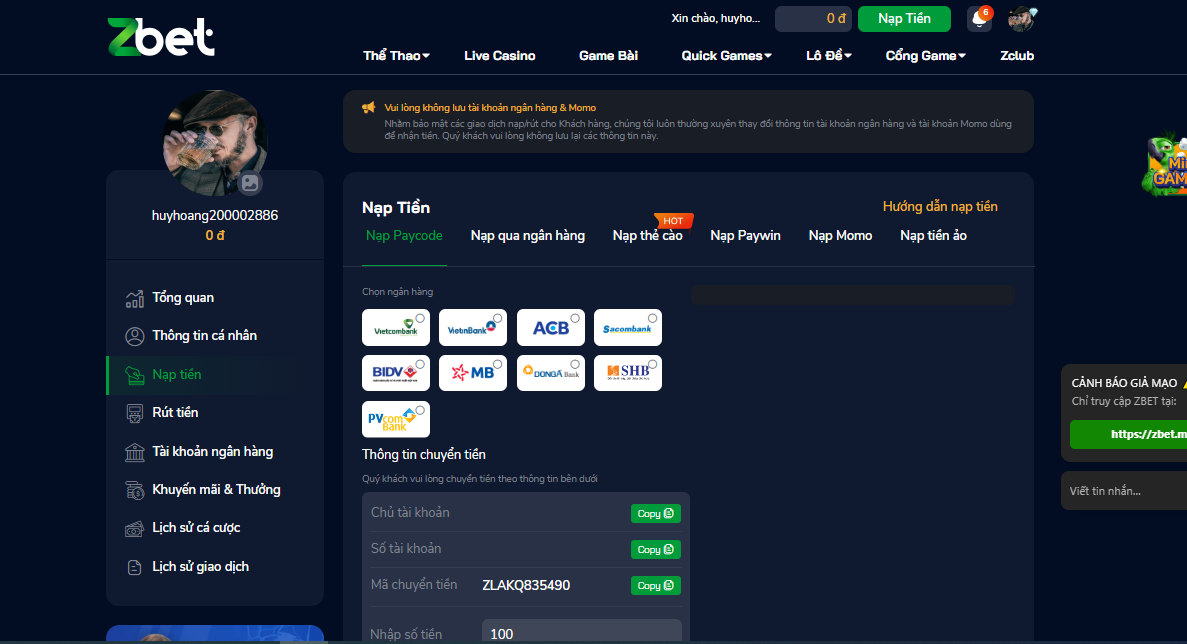Expand the Thể Thao dropdown menu
1187x644 pixels.
[396, 56]
